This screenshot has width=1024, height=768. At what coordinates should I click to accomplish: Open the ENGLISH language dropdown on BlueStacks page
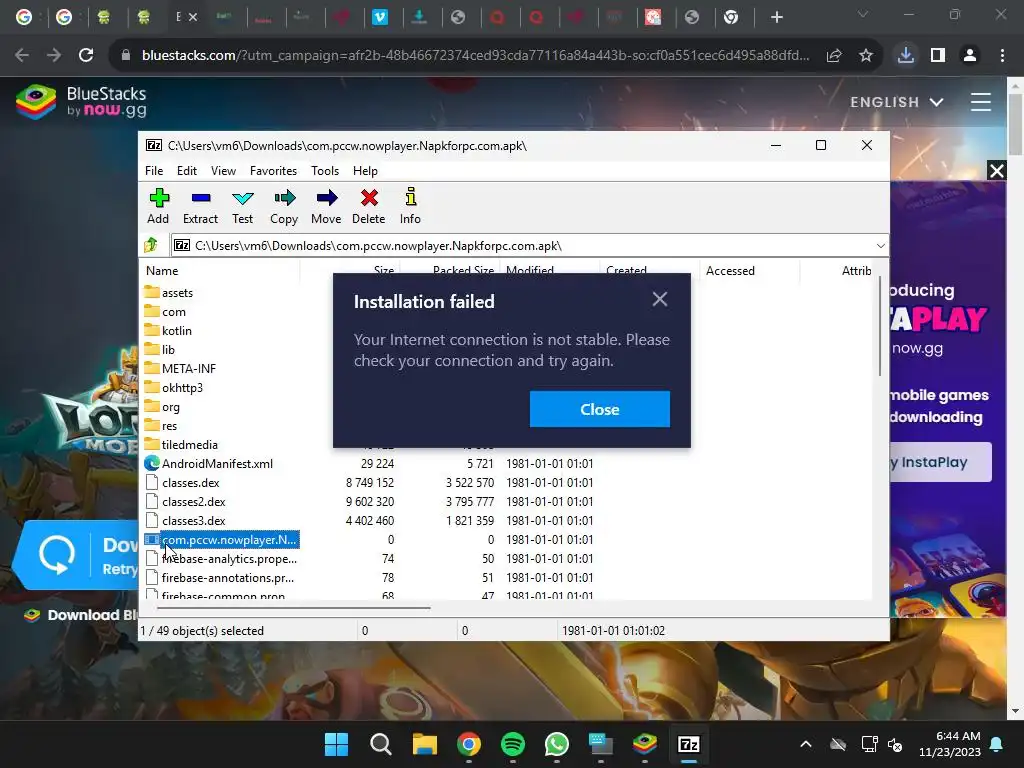[x=896, y=102]
